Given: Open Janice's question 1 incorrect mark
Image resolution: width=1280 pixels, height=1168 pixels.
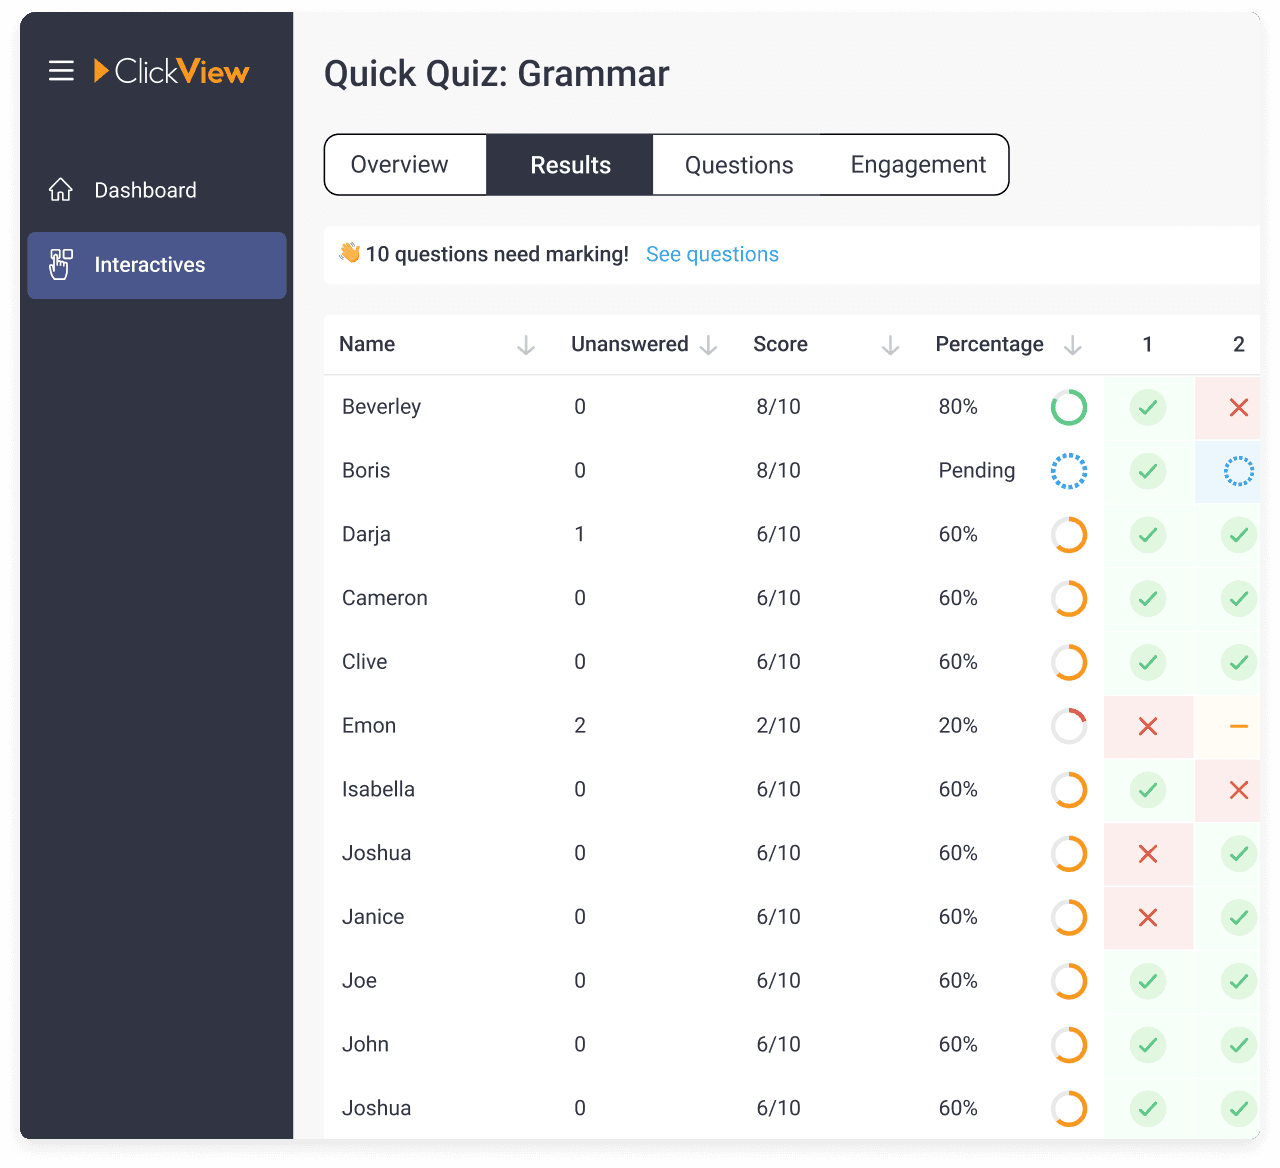Looking at the screenshot, I should (1148, 917).
